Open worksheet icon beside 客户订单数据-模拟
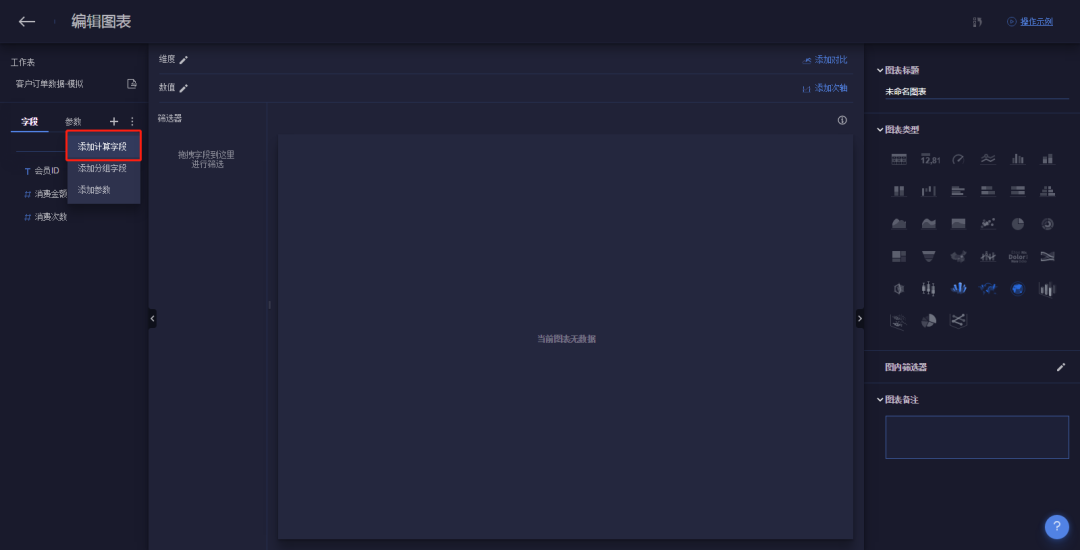The height and width of the screenshot is (550, 1080). [x=132, y=84]
